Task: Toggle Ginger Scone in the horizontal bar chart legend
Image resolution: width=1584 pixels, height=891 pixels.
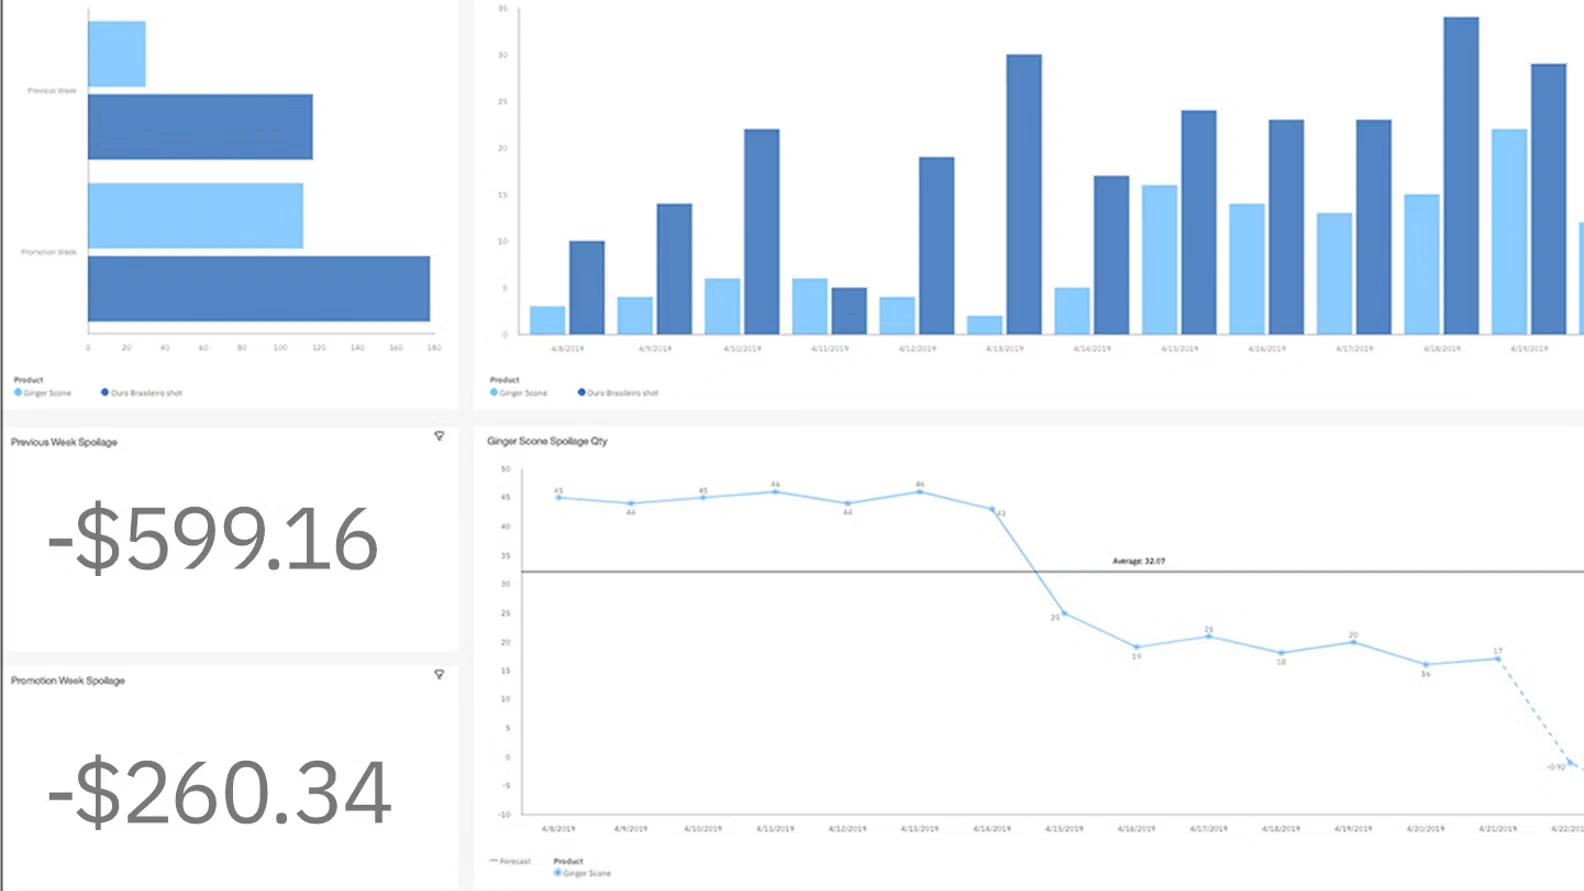Action: 43,393
